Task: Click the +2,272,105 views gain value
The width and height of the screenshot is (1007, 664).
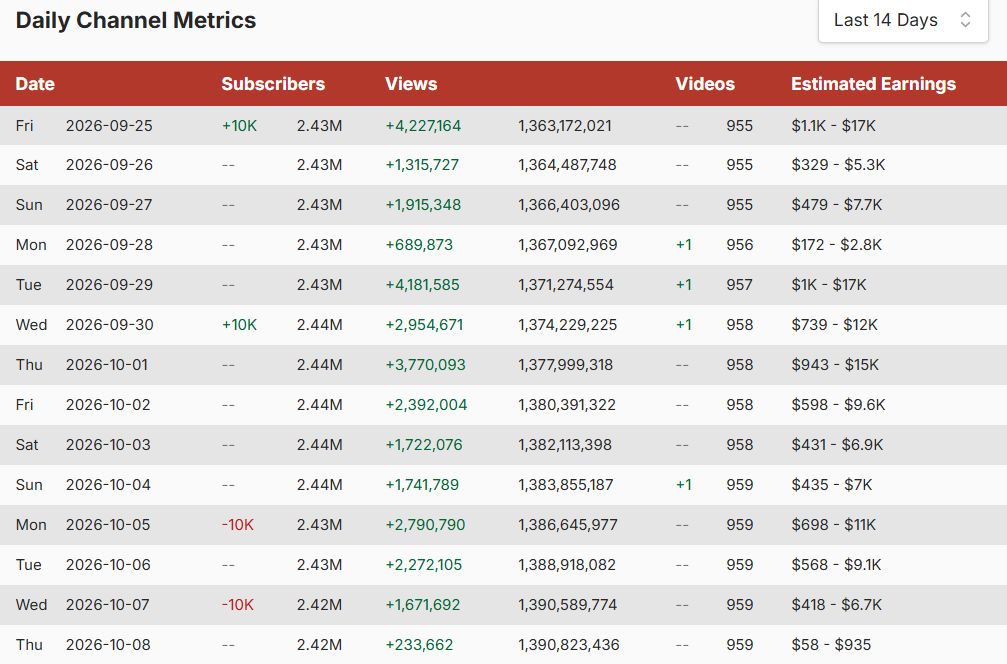Action: (x=424, y=564)
